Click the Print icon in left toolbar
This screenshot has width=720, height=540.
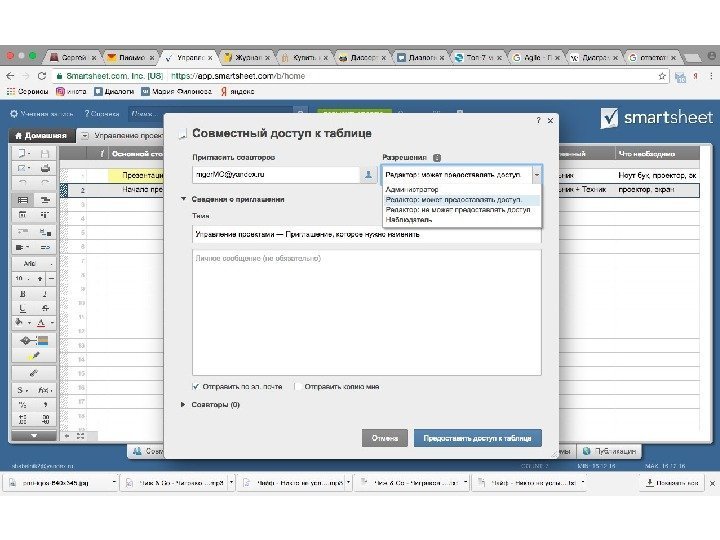[45, 169]
